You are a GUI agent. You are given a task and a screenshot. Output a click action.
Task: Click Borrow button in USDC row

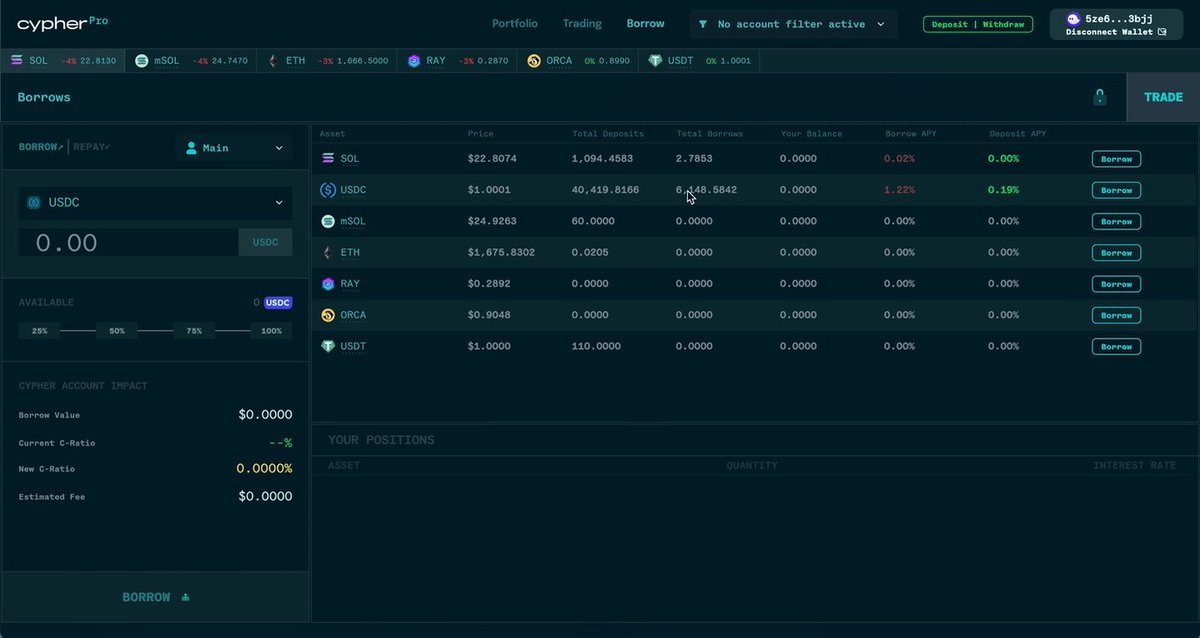(x=1116, y=190)
